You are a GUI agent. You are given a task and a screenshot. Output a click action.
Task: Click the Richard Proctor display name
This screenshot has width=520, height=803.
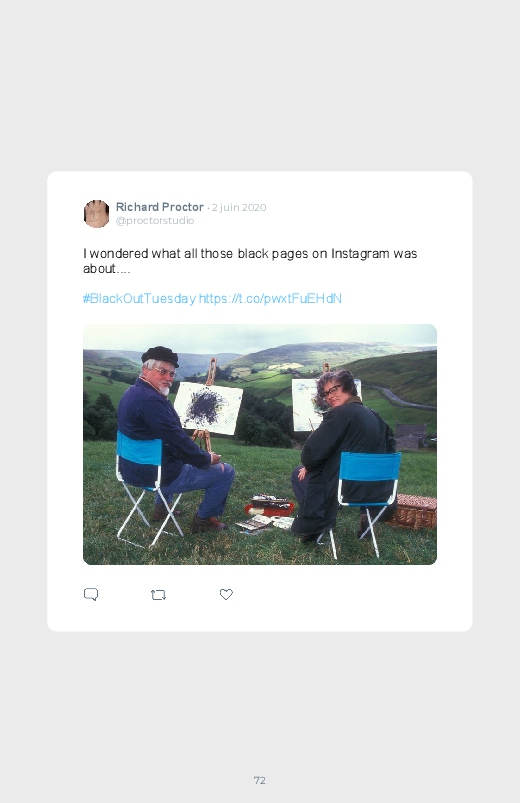pyautogui.click(x=160, y=207)
